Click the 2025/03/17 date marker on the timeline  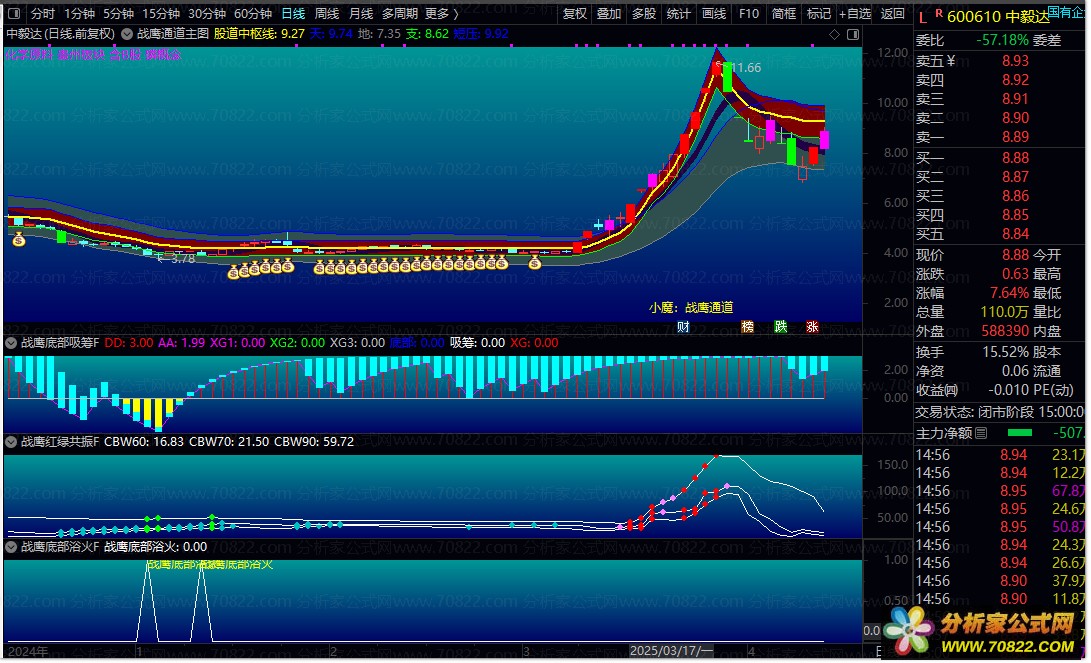click(671, 650)
